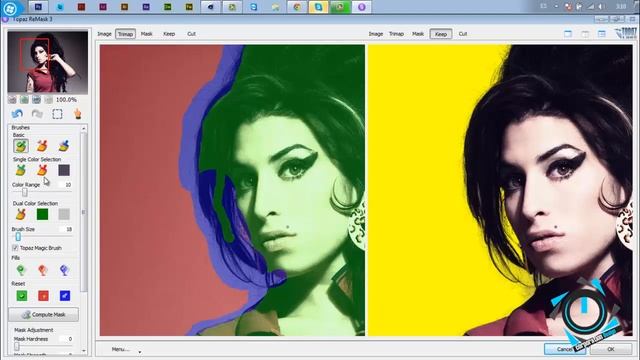Adjust the Brush Size slider
This screenshot has height=360, width=640.
click(18, 236)
